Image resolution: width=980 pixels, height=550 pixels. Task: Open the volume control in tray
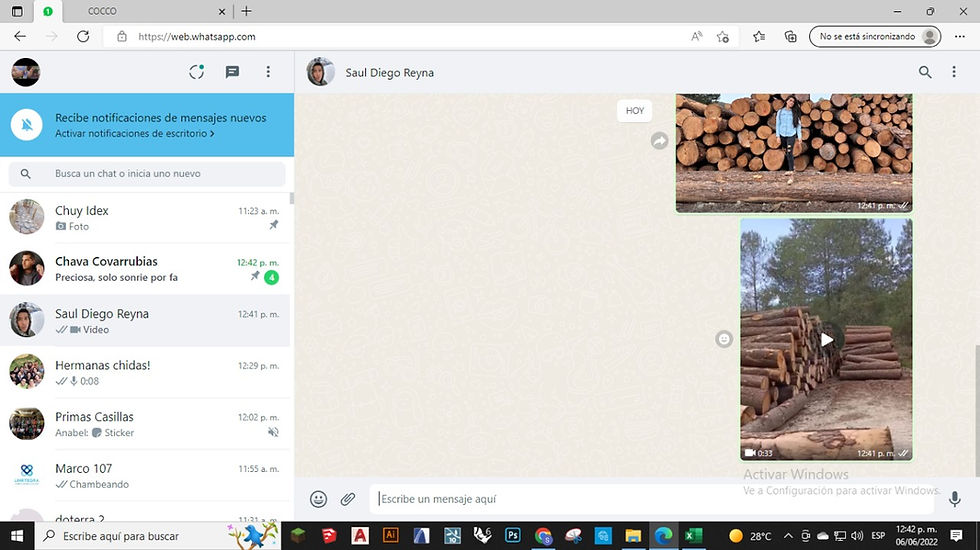(857, 536)
